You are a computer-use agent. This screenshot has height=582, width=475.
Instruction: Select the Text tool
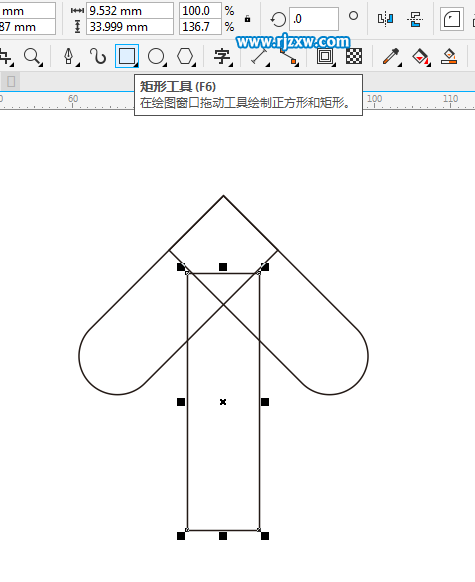tap(222, 57)
